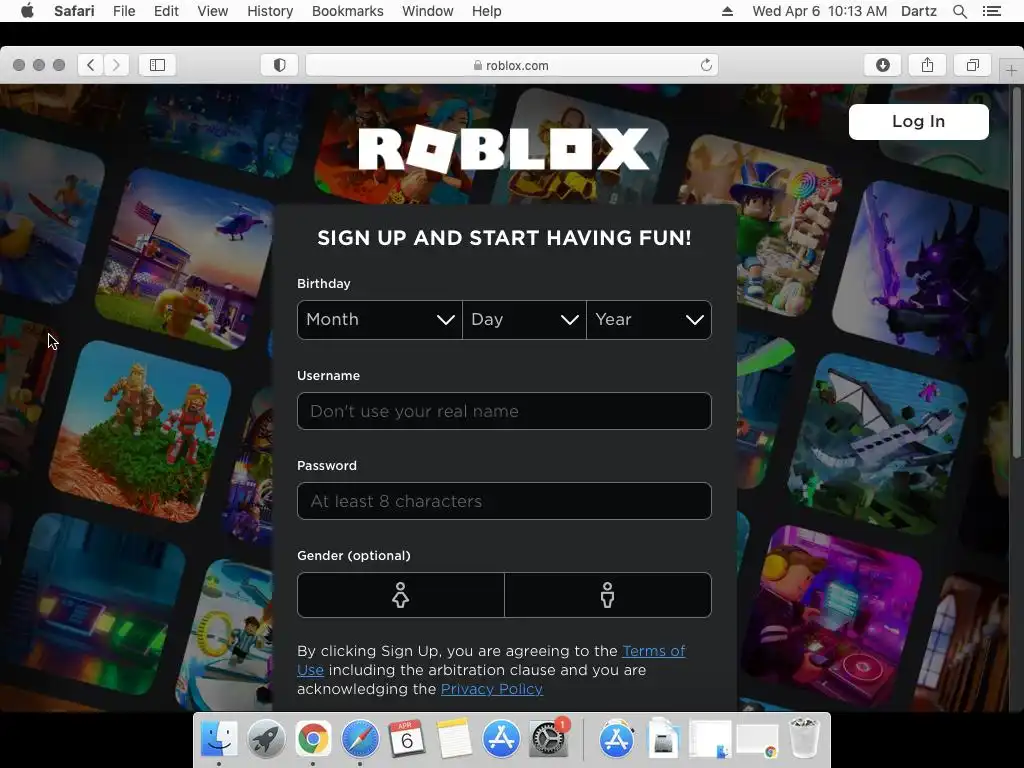Select the female gender option

(x=400, y=595)
